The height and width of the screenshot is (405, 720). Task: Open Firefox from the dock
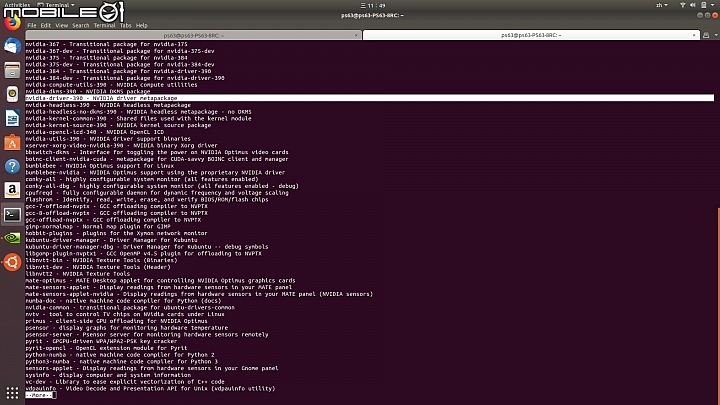coord(12,22)
